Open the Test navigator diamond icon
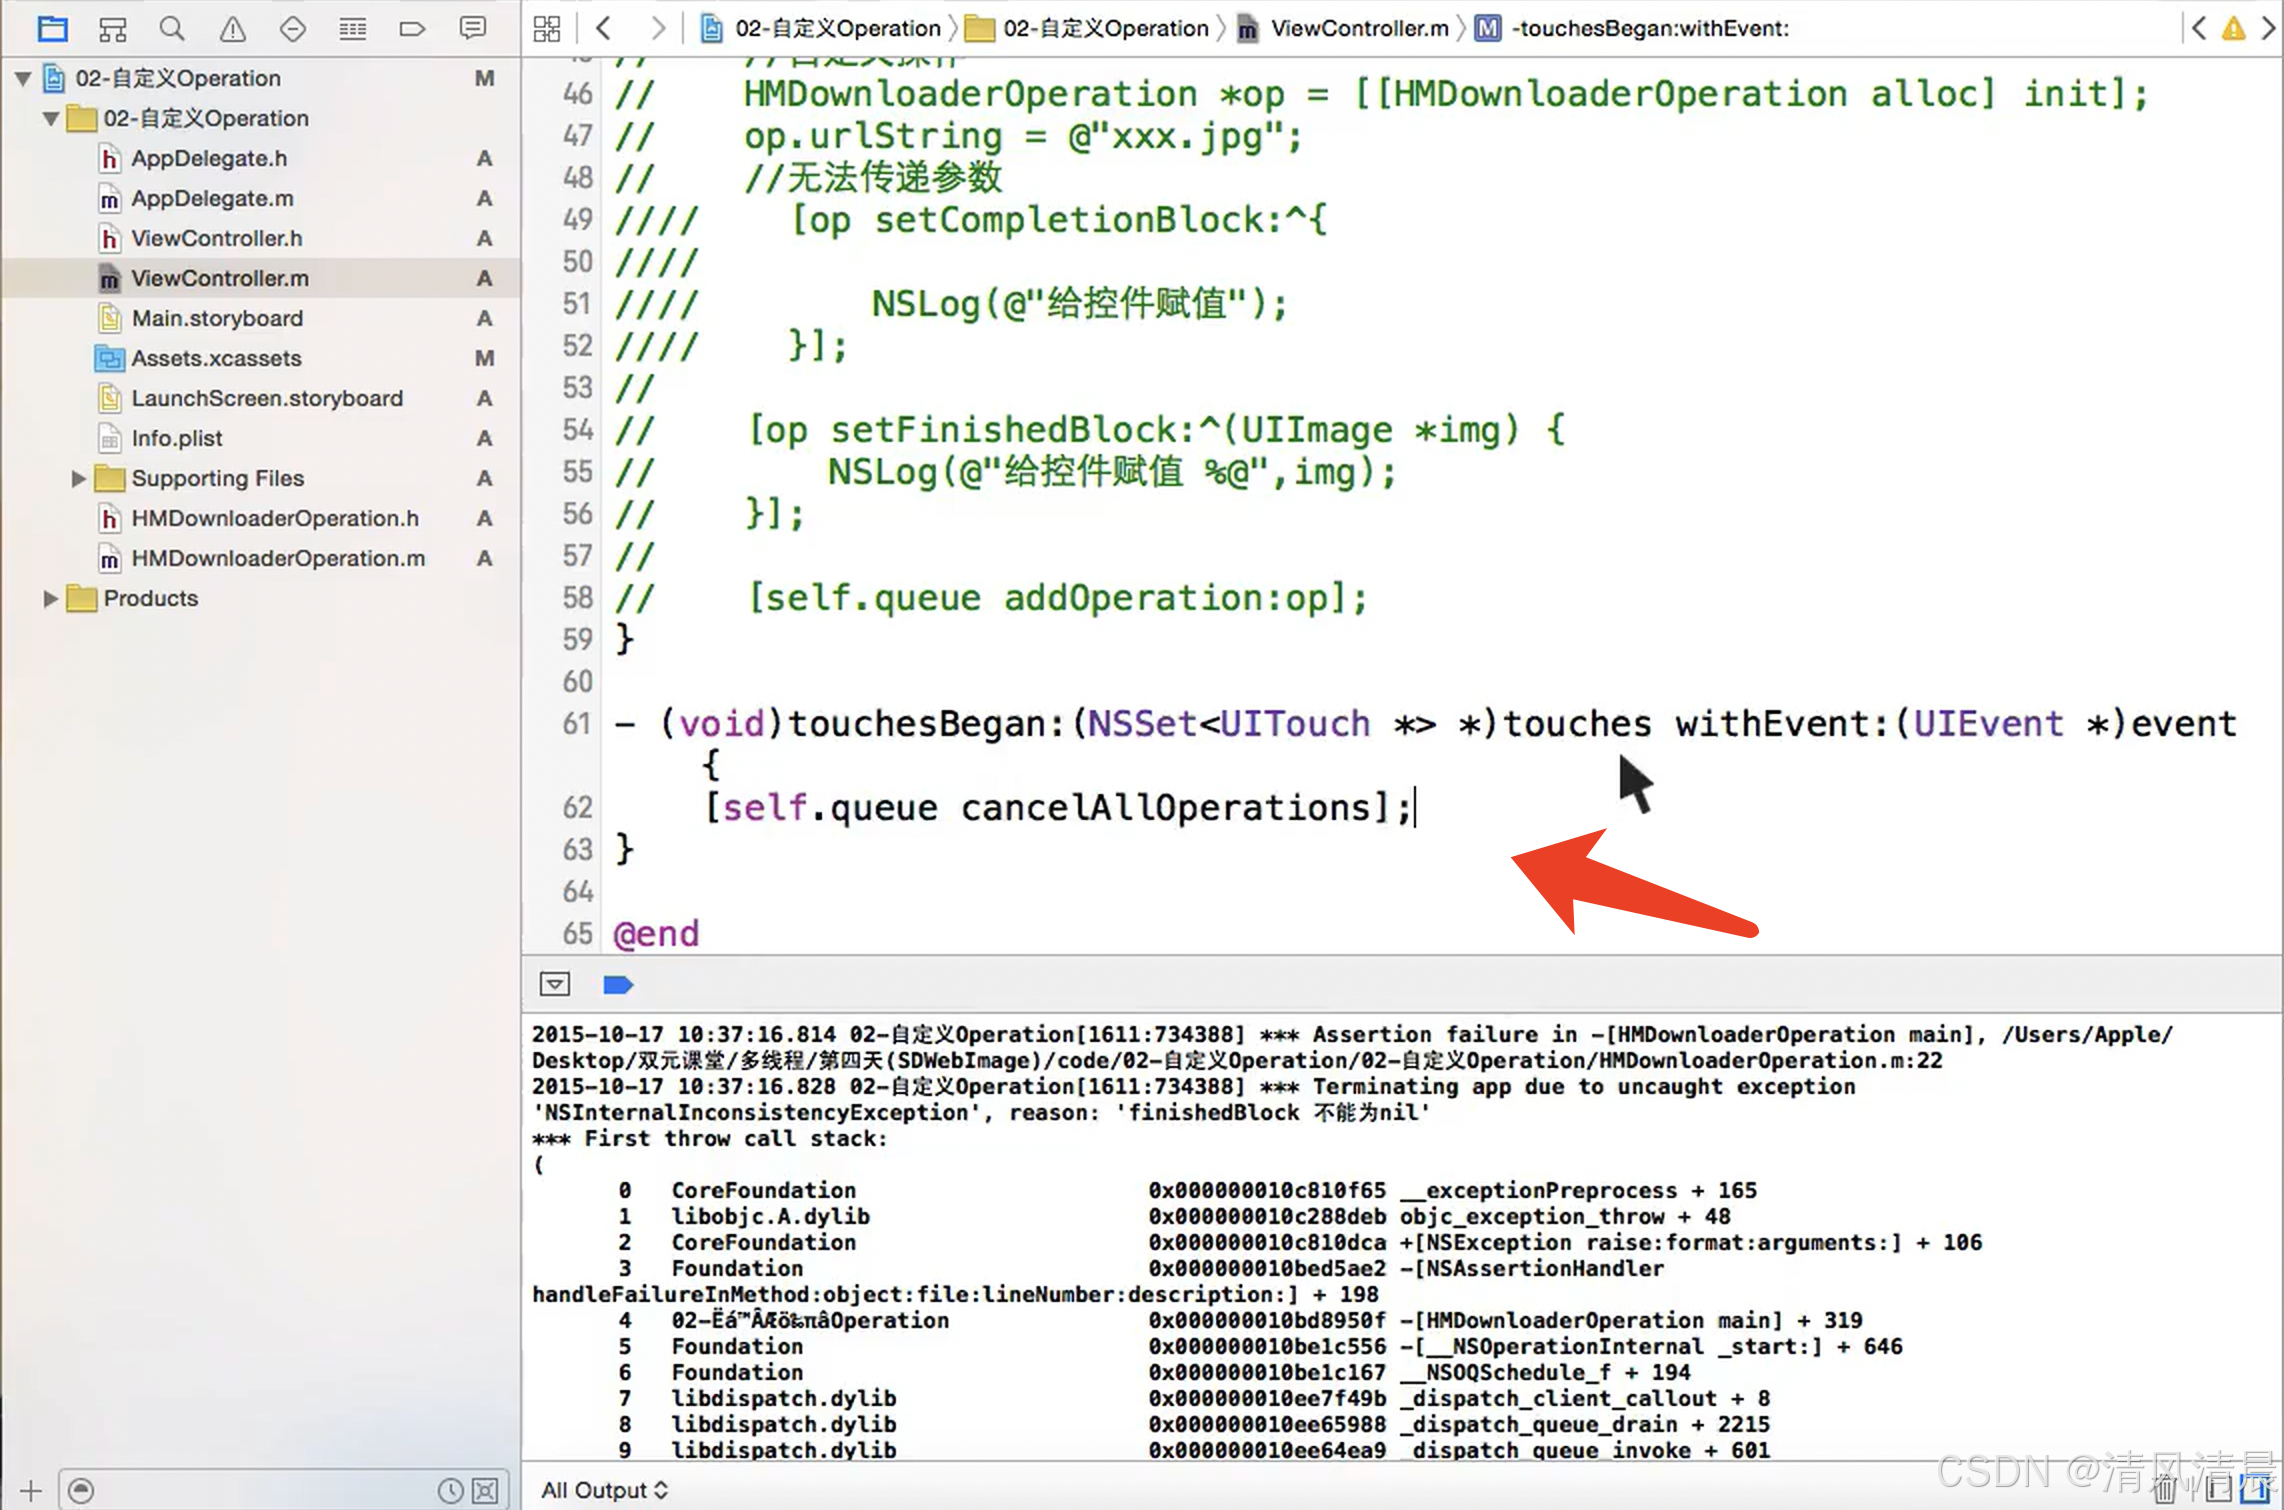Image resolution: width=2284 pixels, height=1510 pixels. coord(292,29)
